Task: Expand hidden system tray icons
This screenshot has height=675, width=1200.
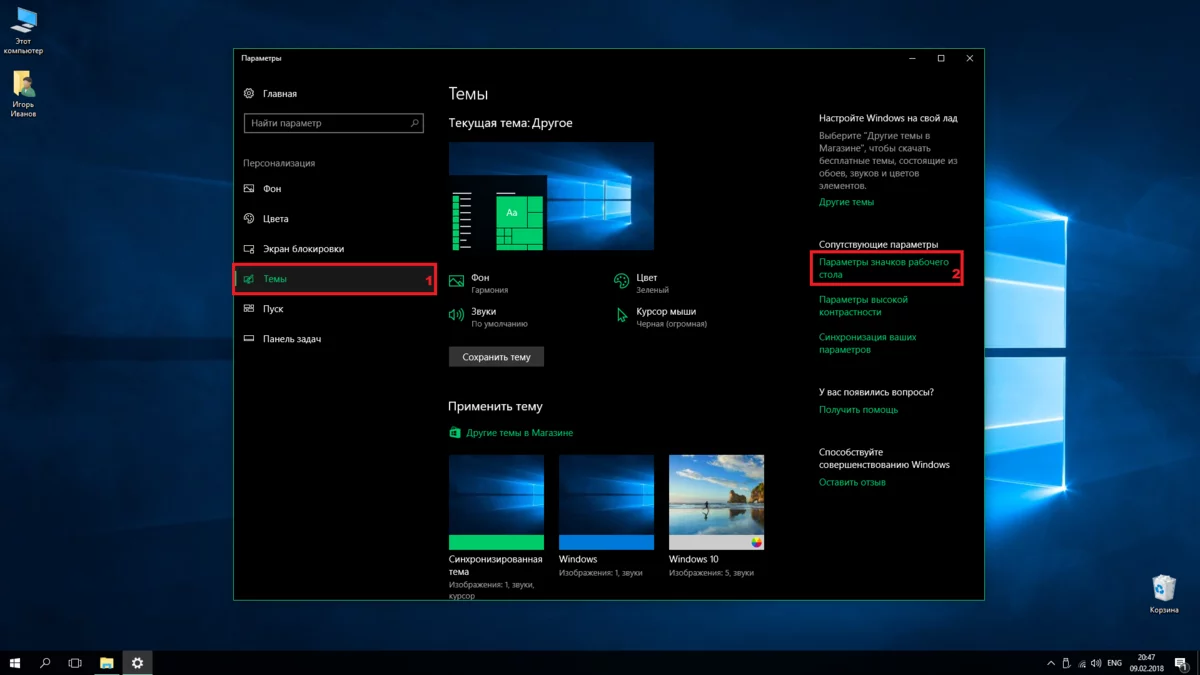Action: [1050, 662]
